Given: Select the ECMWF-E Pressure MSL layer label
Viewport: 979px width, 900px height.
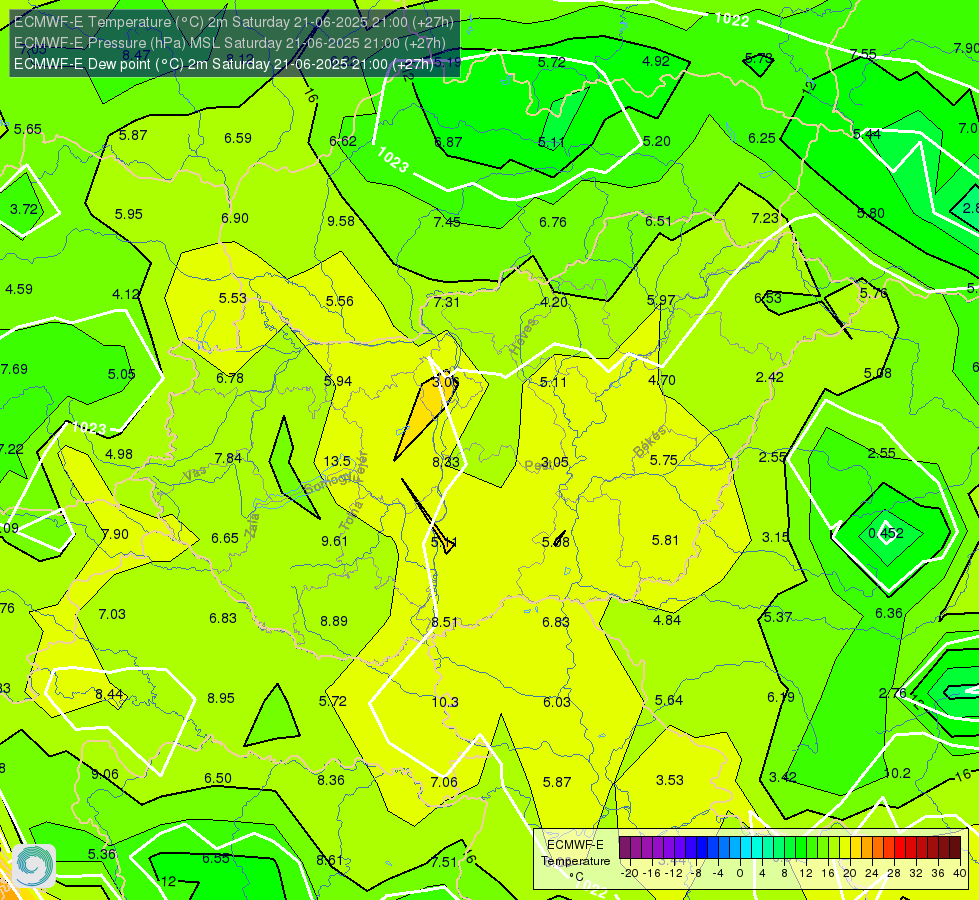Looking at the screenshot, I should (230, 43).
